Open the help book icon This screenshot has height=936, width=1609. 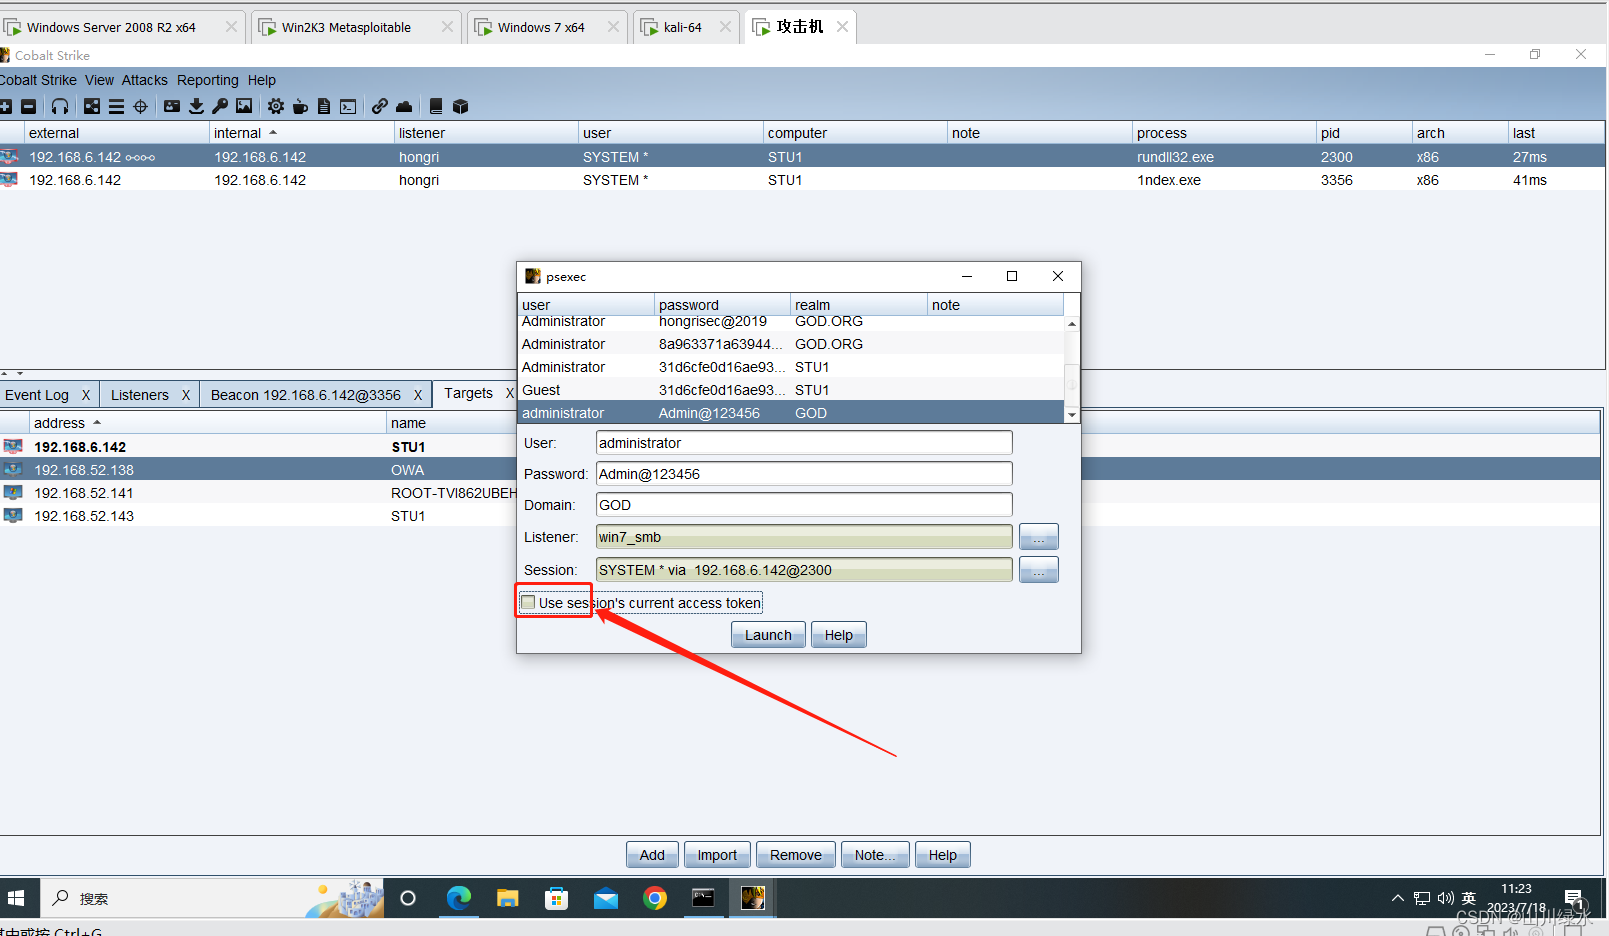coord(436,106)
